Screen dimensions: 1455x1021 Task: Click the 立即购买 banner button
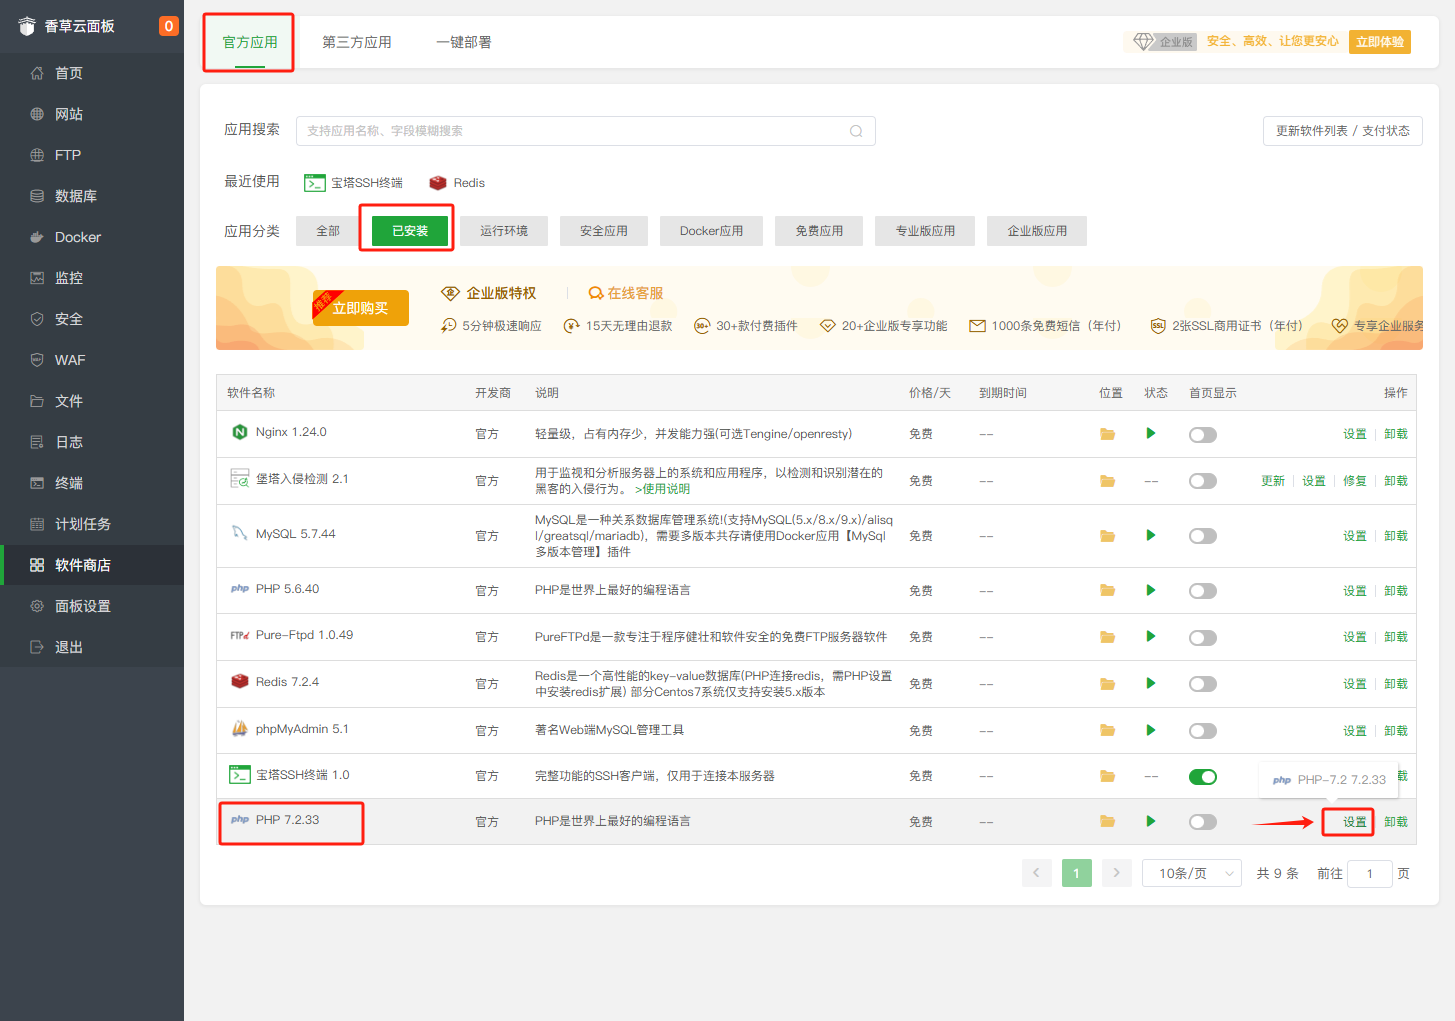click(x=360, y=308)
